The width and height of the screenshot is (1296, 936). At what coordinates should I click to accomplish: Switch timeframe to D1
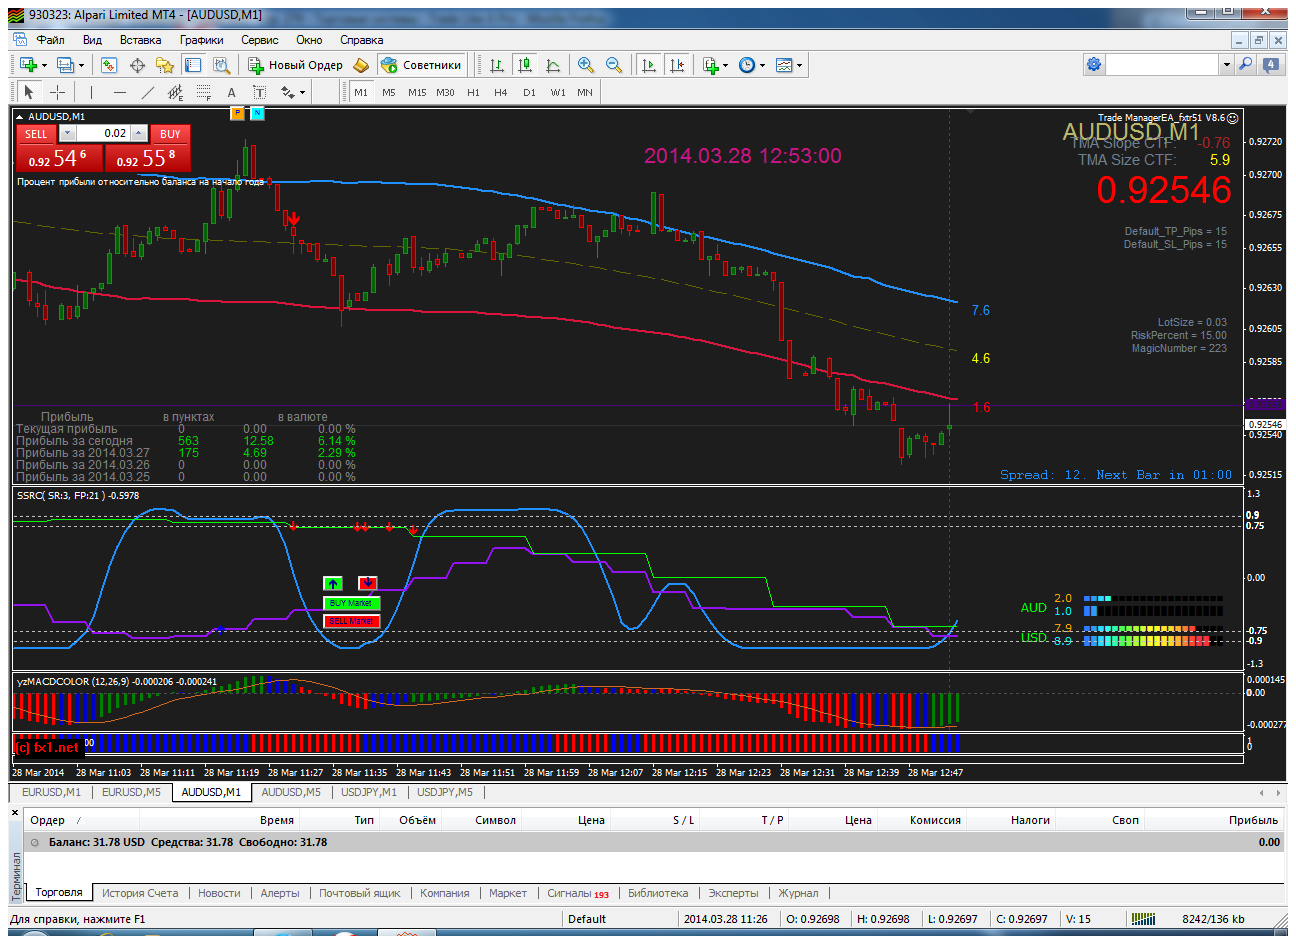(x=529, y=92)
